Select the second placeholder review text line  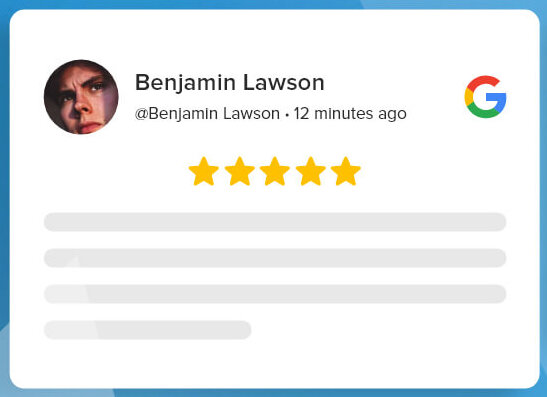click(275, 258)
